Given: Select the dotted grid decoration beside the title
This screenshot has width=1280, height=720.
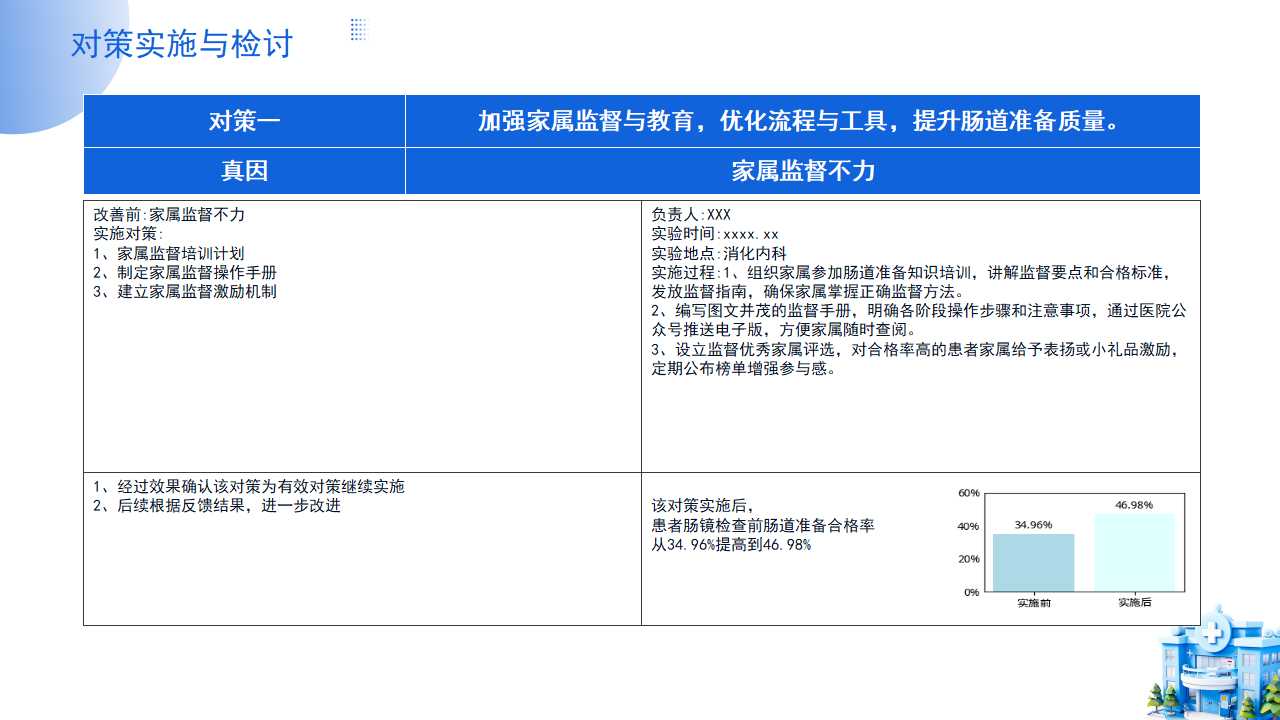Looking at the screenshot, I should 358,29.
